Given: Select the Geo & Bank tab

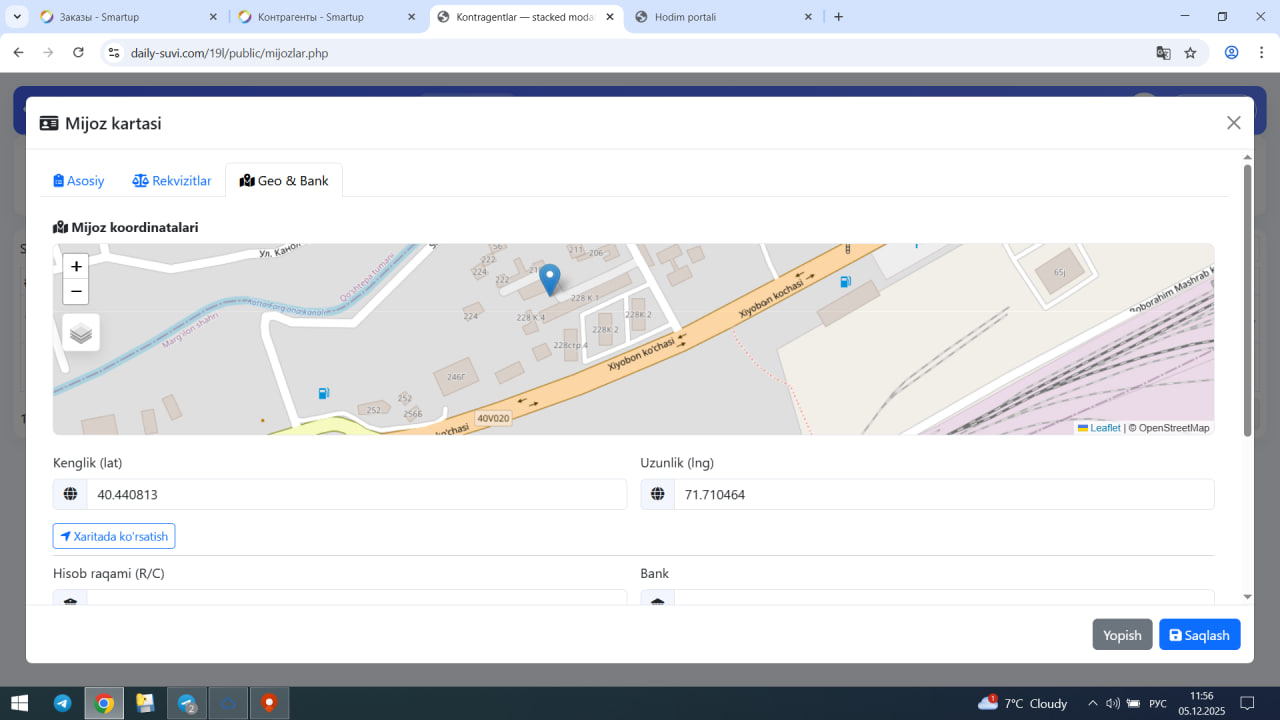Looking at the screenshot, I should coord(284,181).
